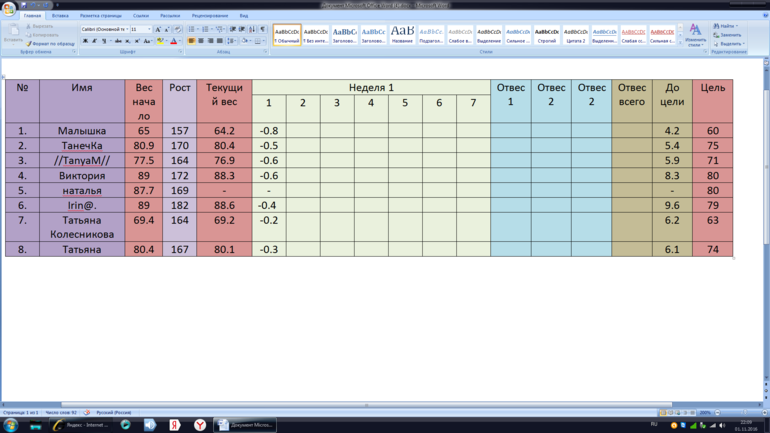Viewport: 770px width, 433px height.
Task: Apply italic formatting to the text
Action: pyautogui.click(x=94, y=41)
